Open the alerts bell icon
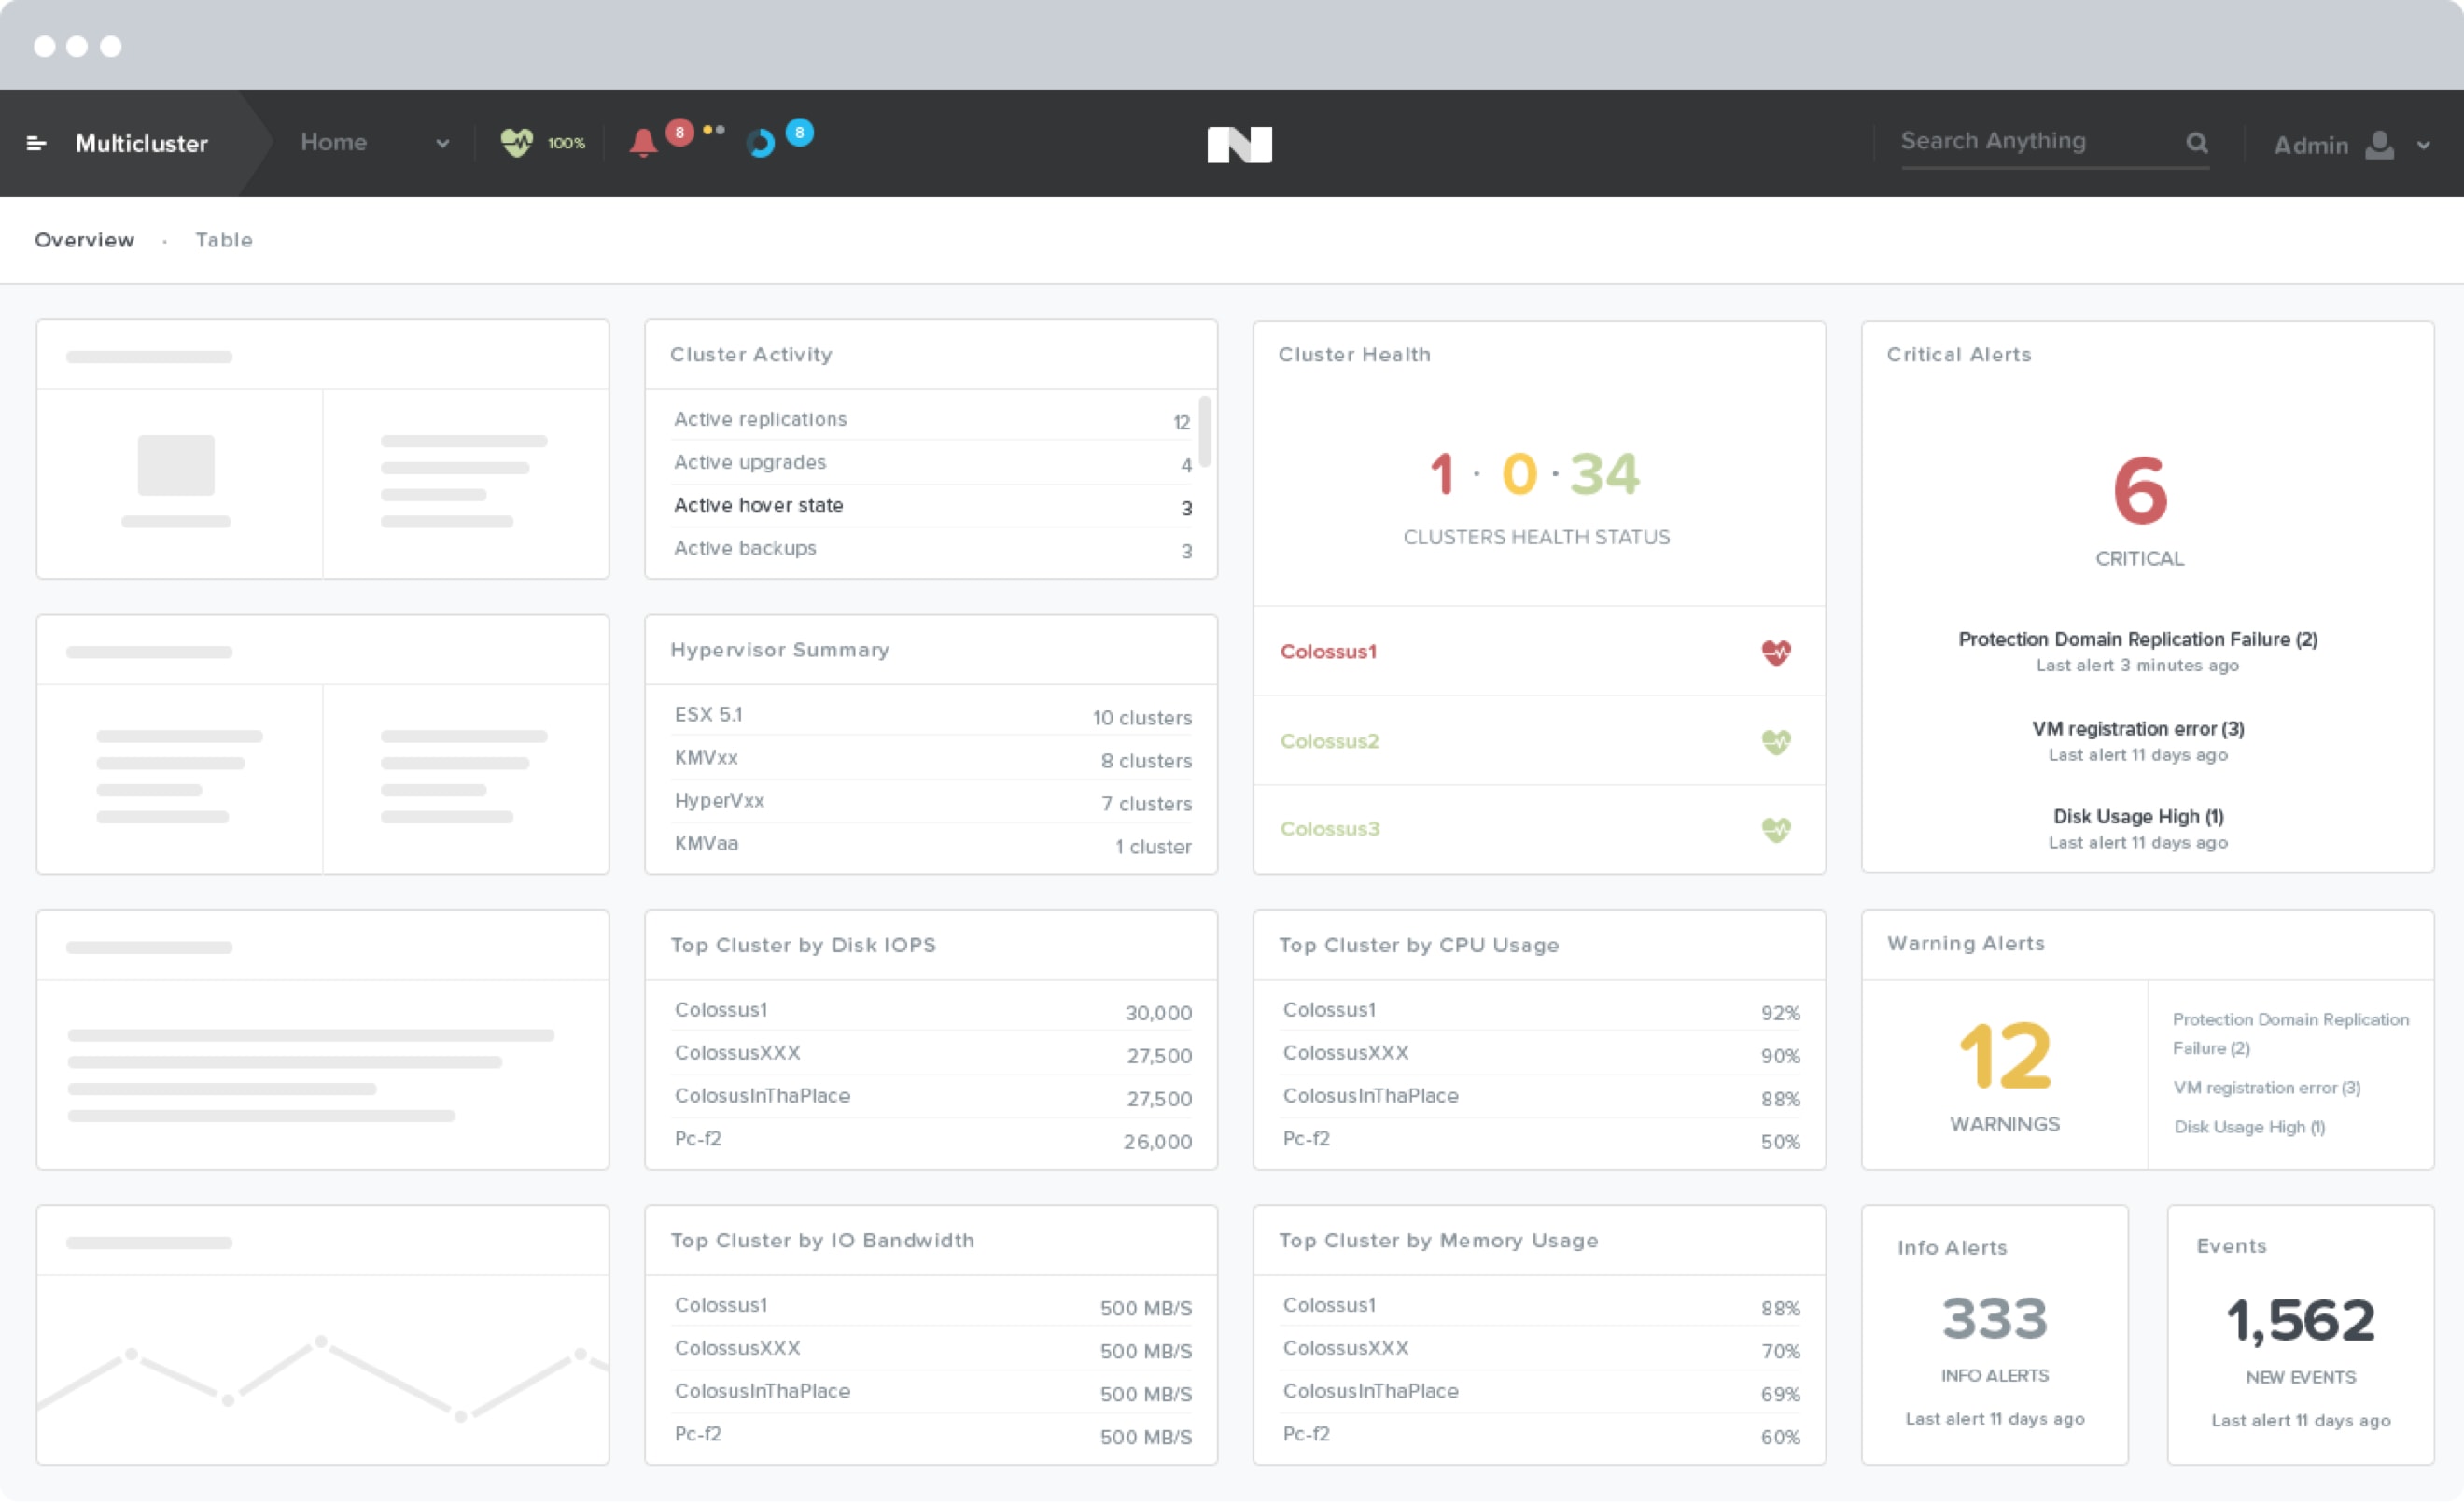2464x1503 pixels. point(643,143)
